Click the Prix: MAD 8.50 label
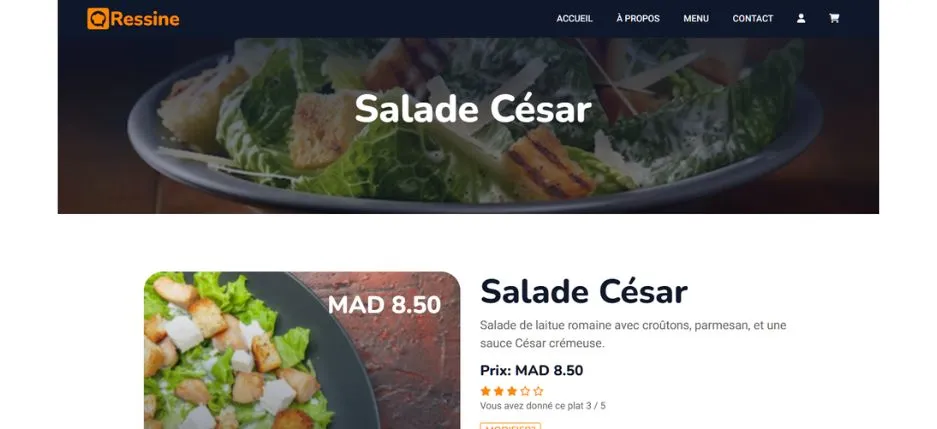Screen dimensions: 937x429 pyautogui.click(x=531, y=370)
